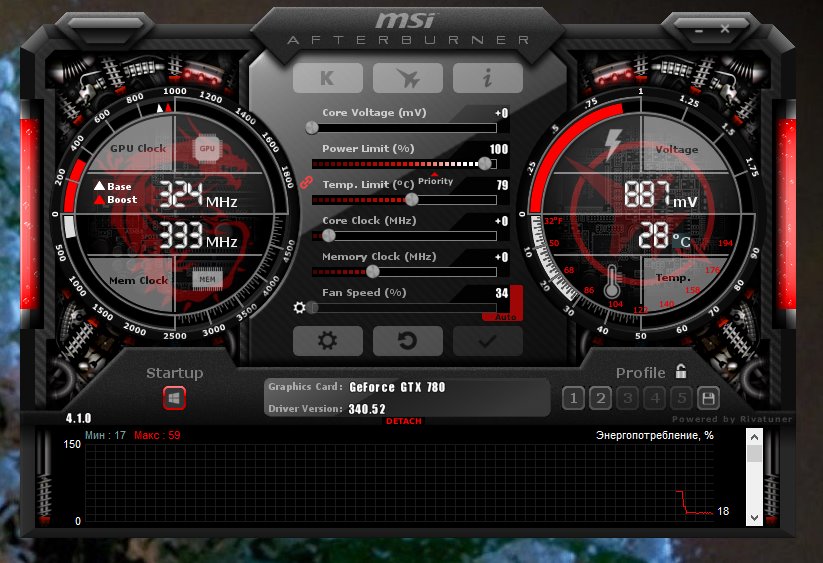
Task: Click the Temp. Limit value 79
Action: pos(502,185)
